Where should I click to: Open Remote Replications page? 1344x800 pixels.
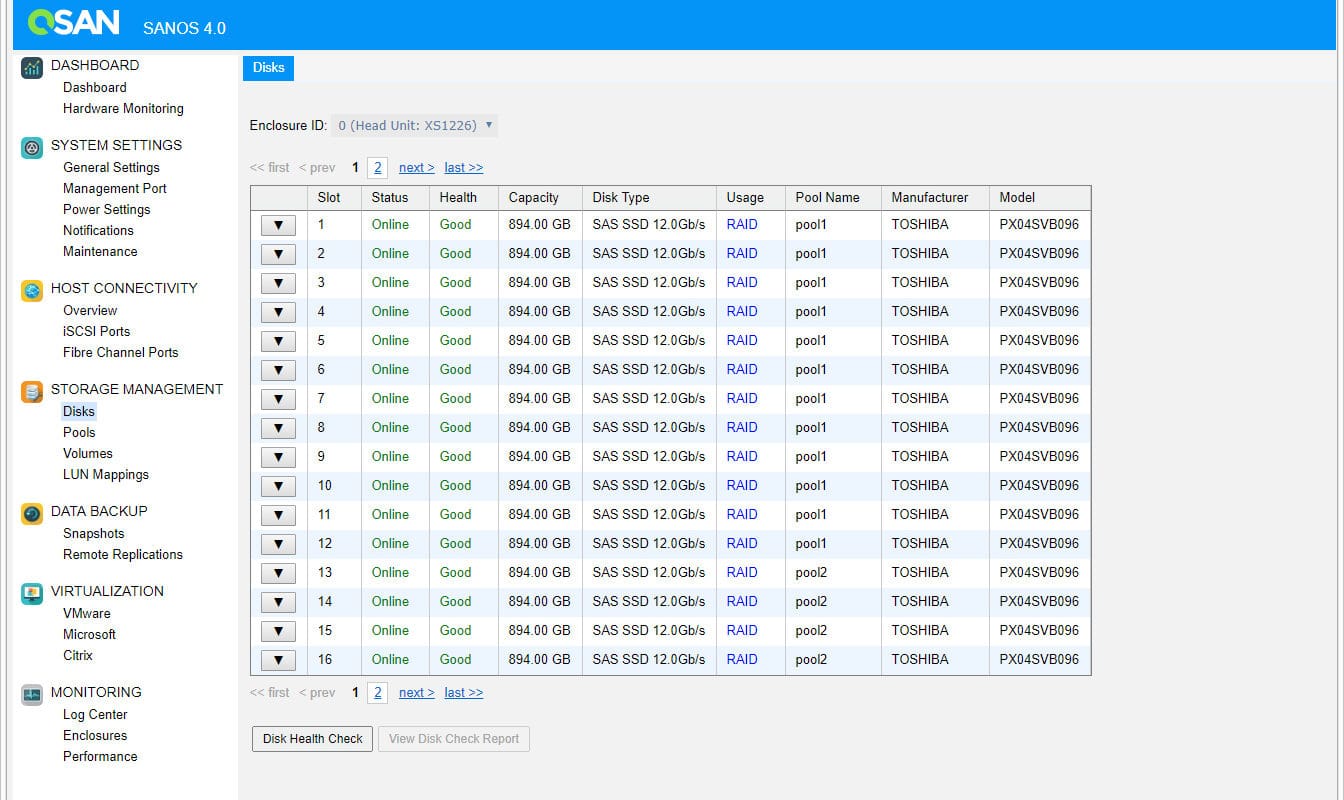123,554
